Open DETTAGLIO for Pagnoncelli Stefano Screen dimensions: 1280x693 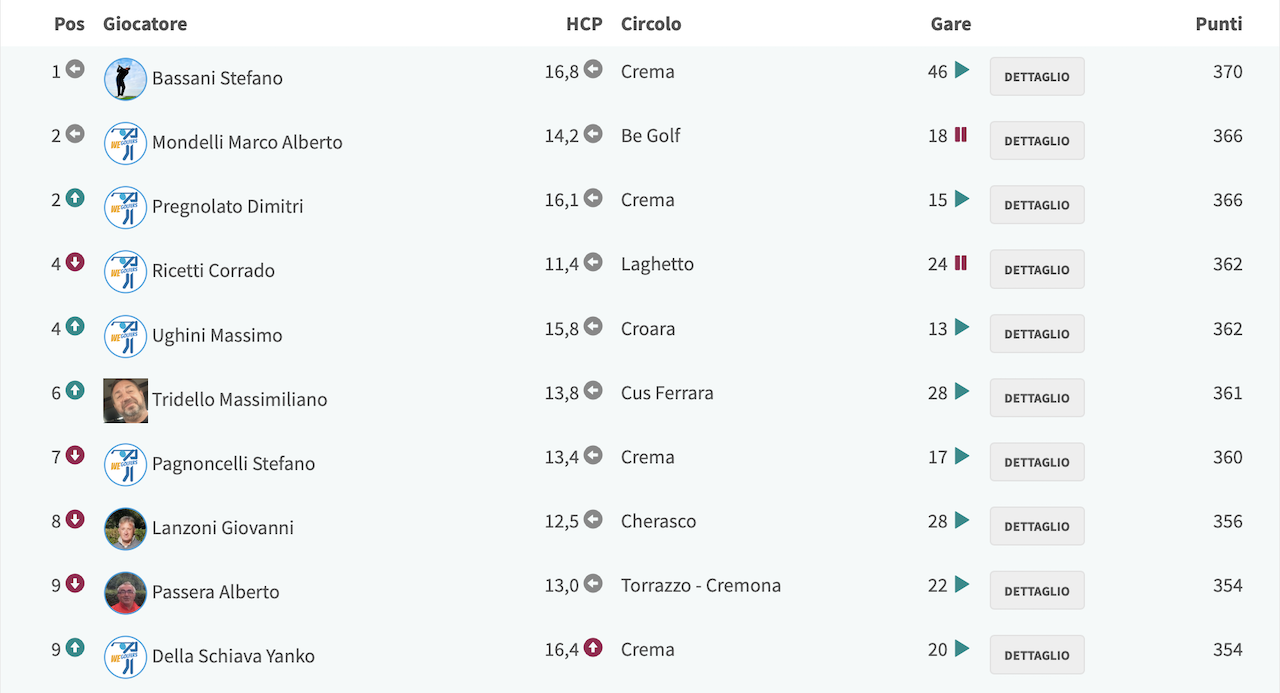(1037, 462)
